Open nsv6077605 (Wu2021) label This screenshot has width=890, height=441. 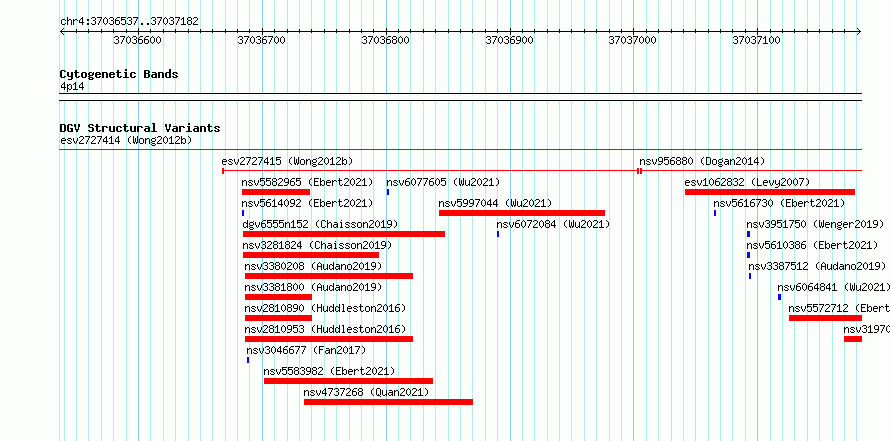point(443,182)
